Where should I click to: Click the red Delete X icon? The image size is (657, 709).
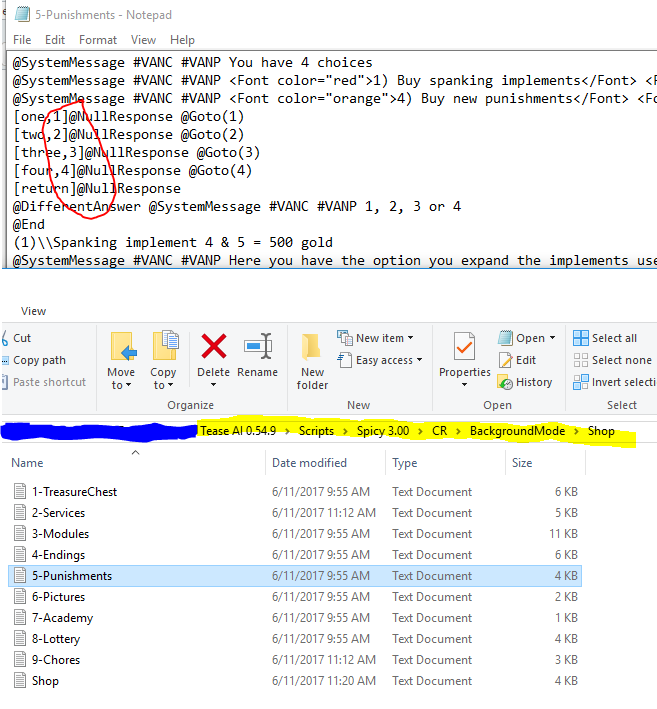(213, 346)
